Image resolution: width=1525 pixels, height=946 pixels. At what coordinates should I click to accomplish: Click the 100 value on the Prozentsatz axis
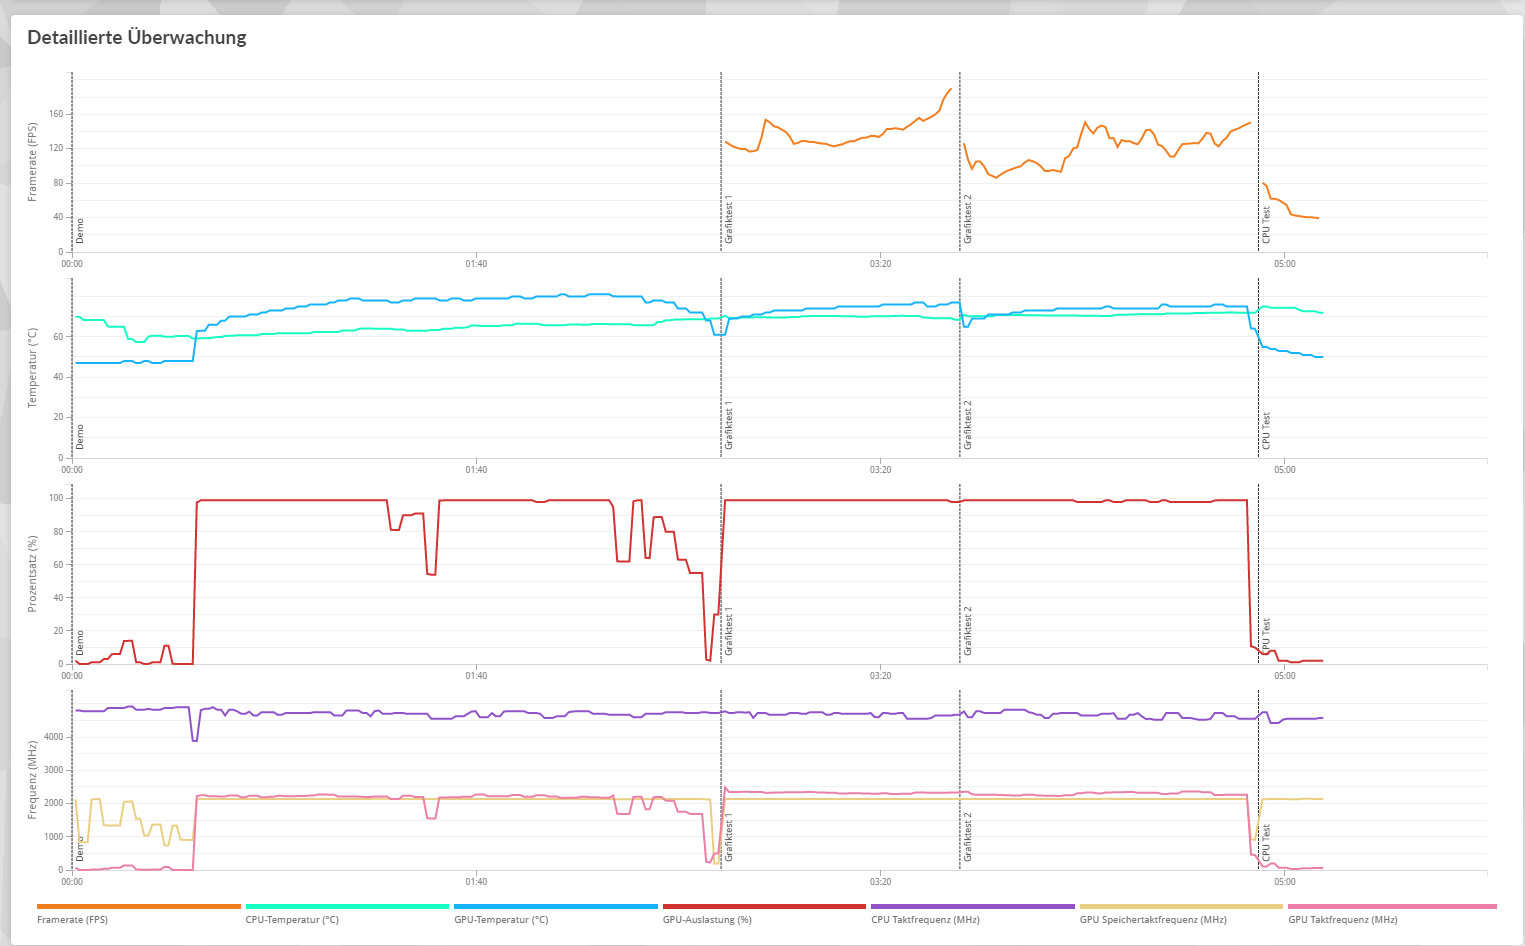(x=56, y=498)
